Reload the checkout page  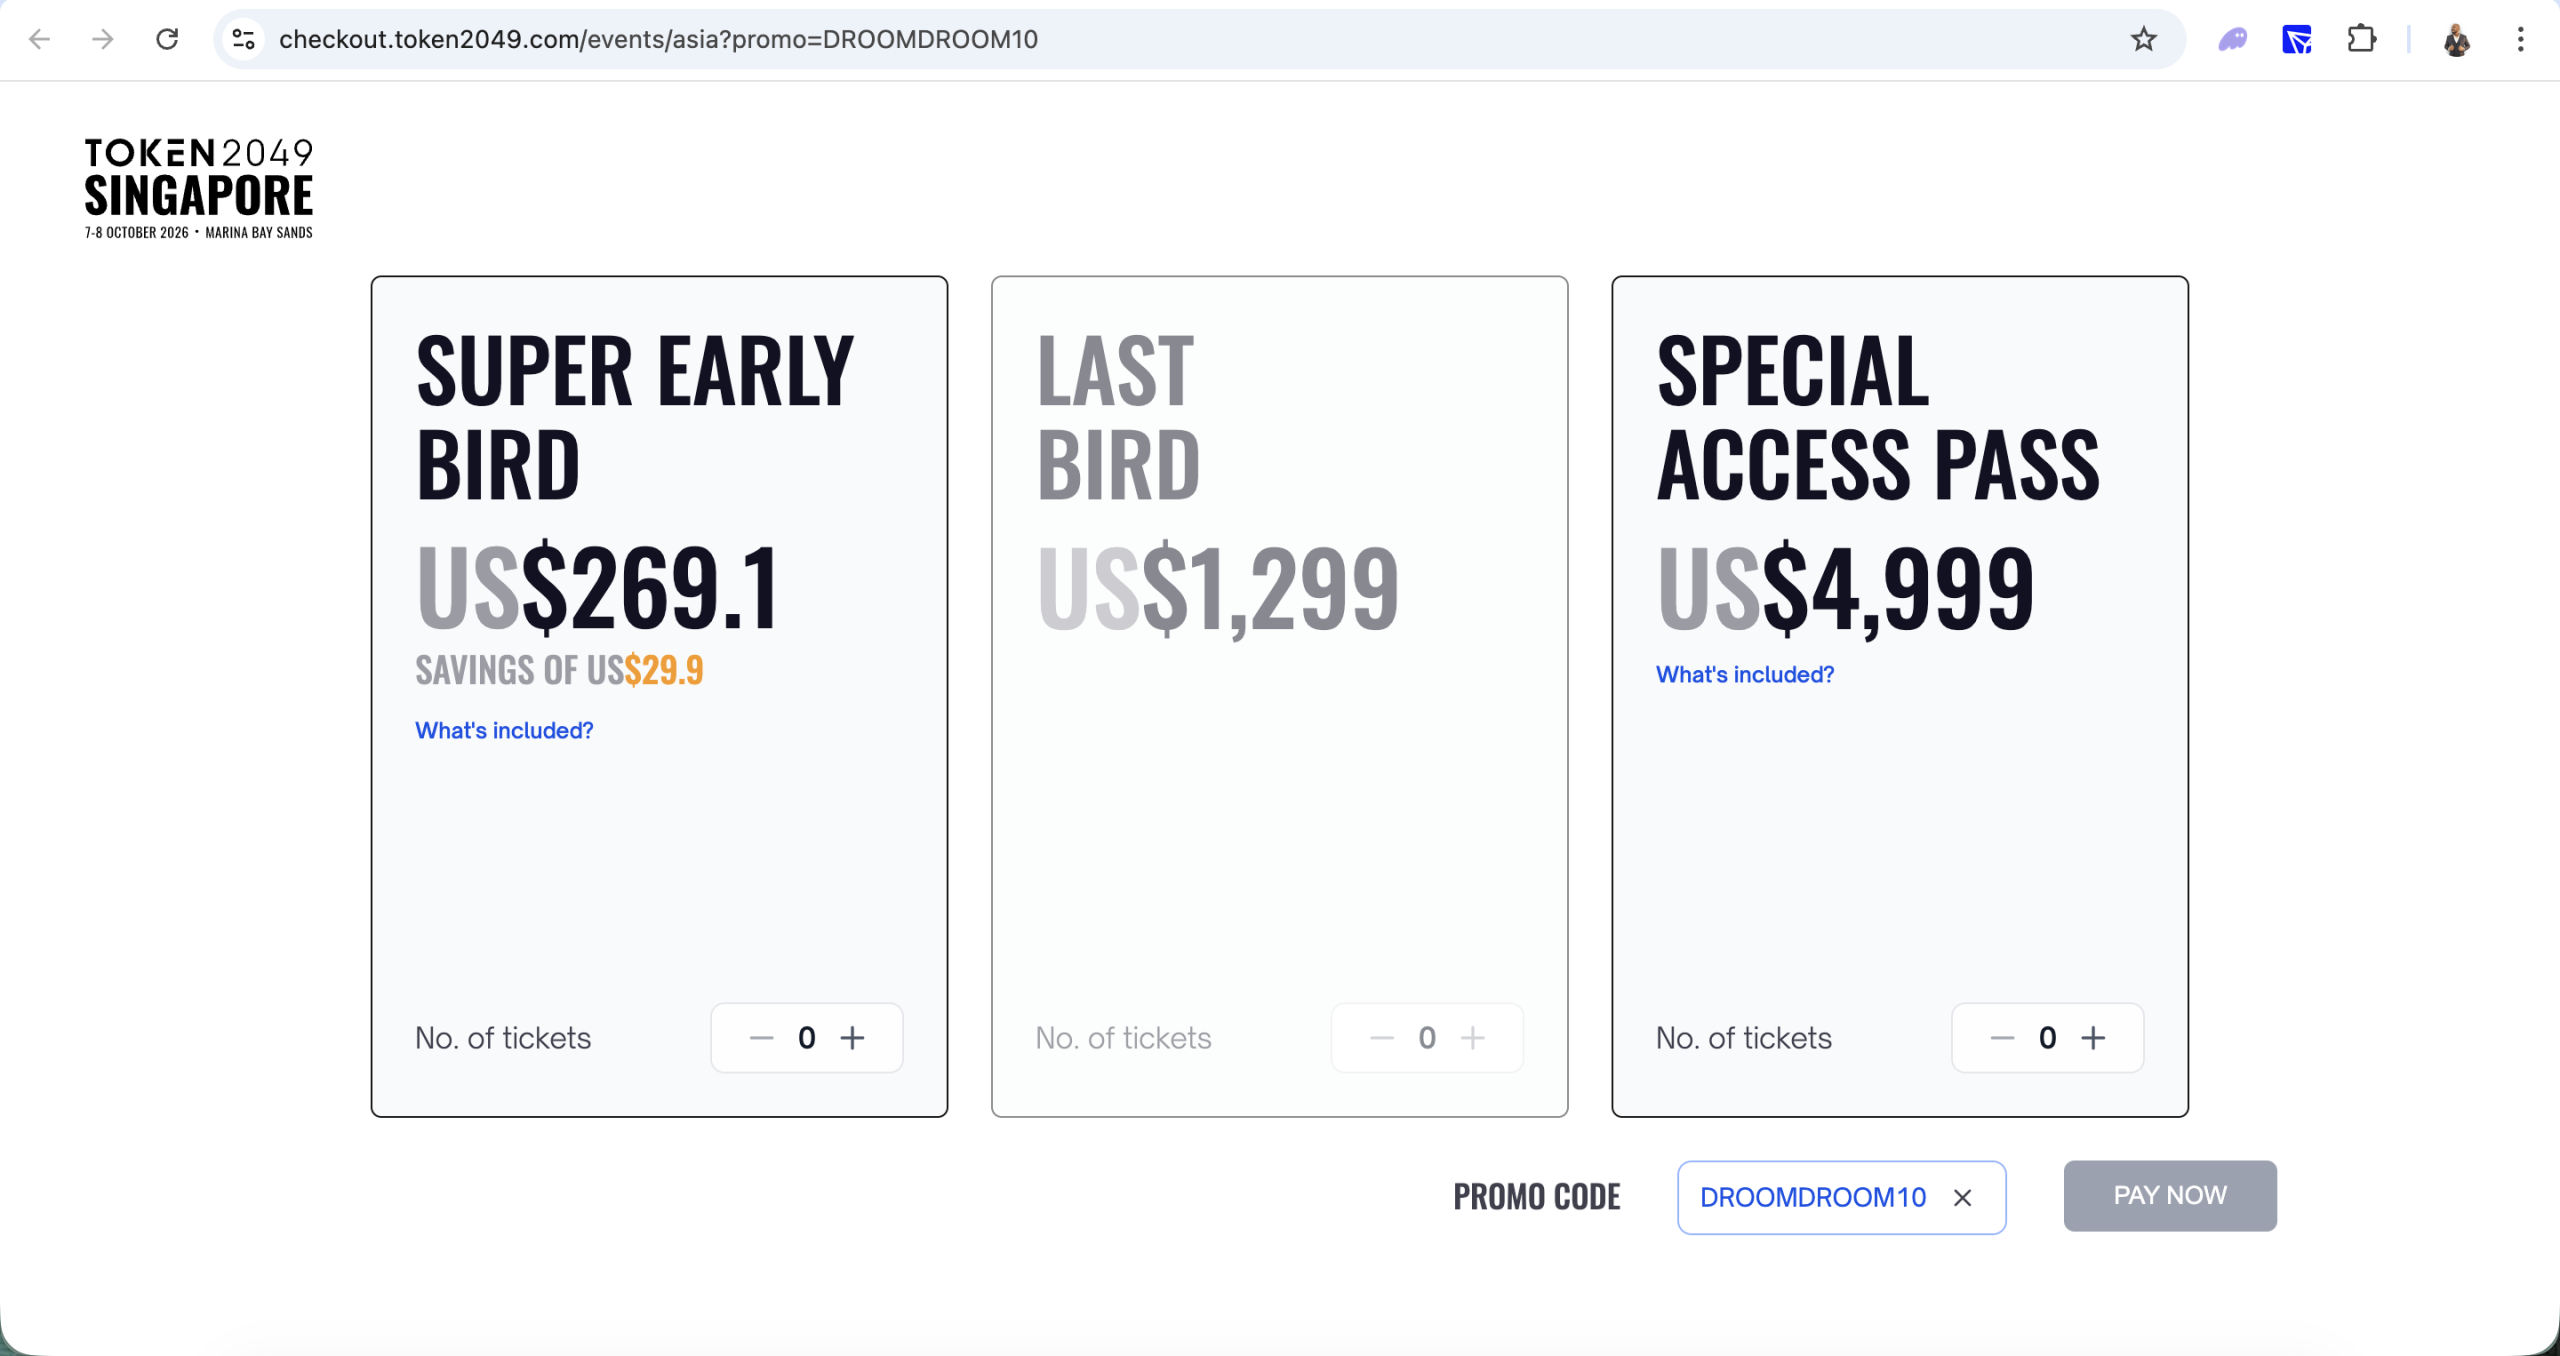click(x=167, y=39)
